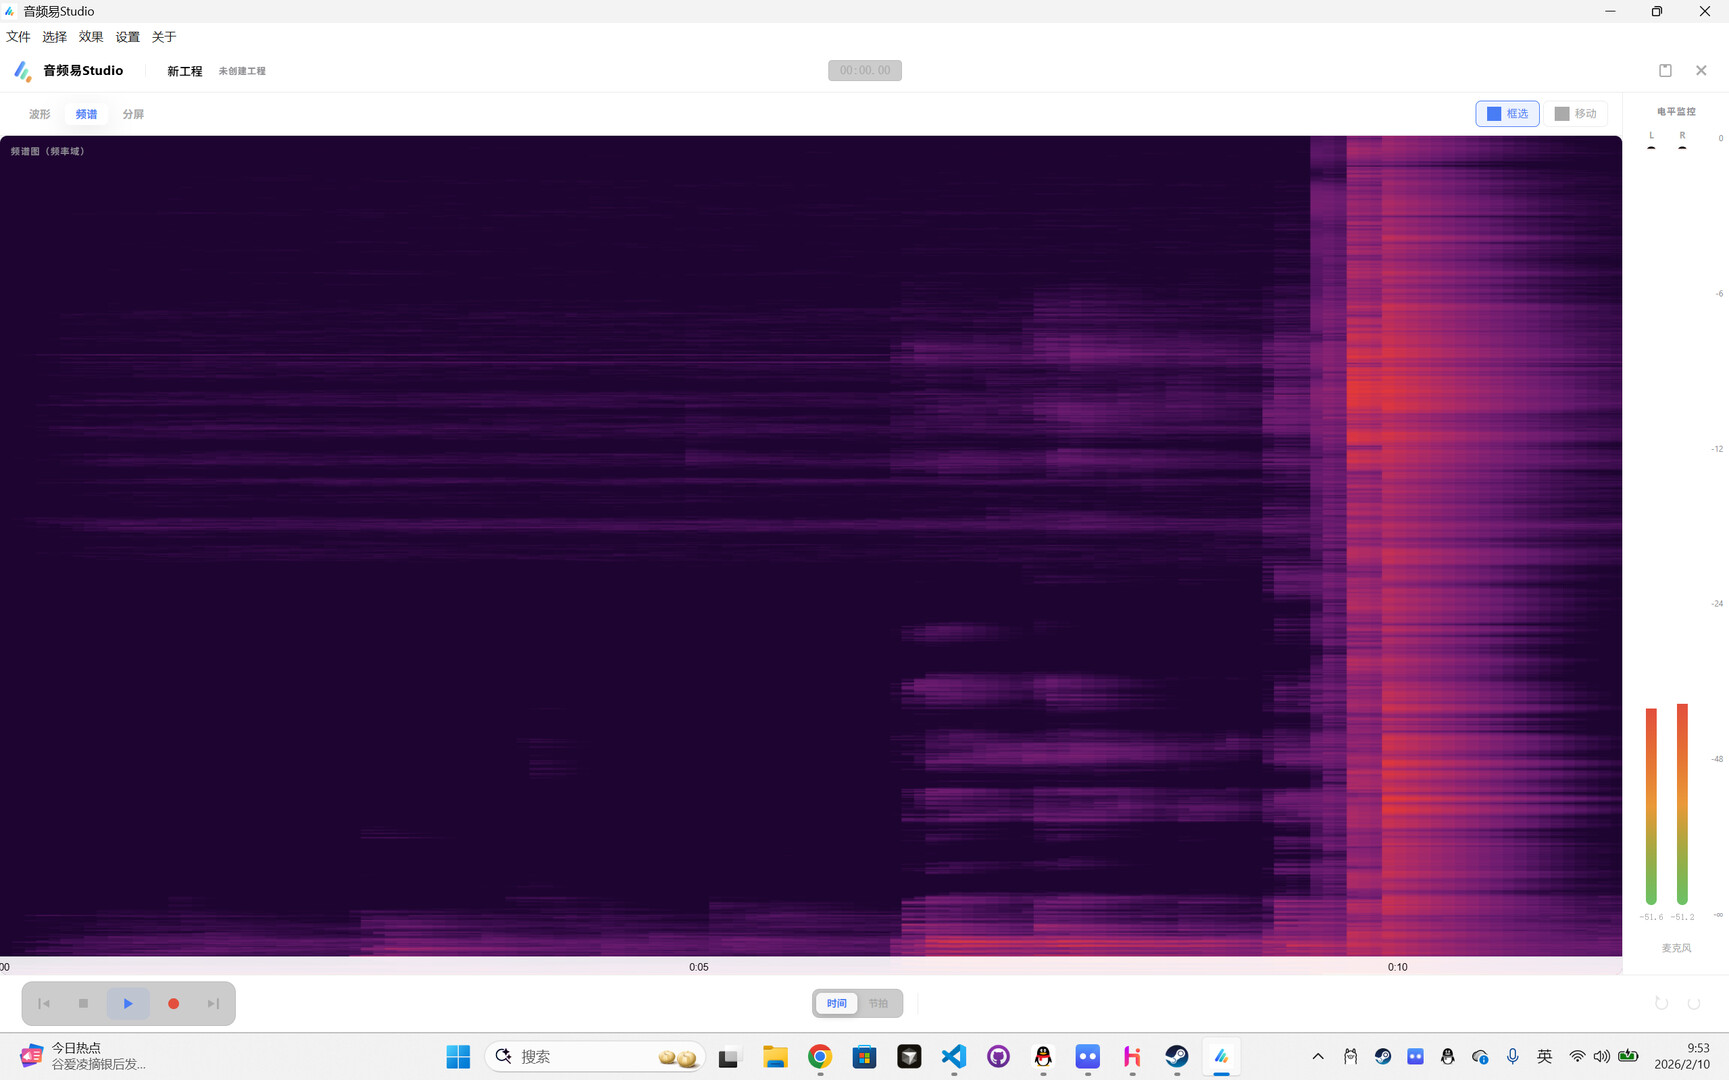
Task: Skip to the track start
Action: [43, 1003]
